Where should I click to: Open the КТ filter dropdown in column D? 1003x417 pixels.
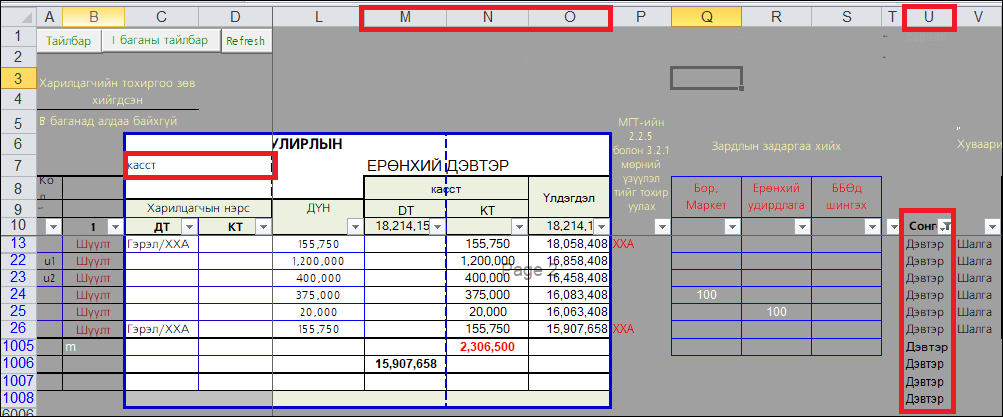pos(261,227)
